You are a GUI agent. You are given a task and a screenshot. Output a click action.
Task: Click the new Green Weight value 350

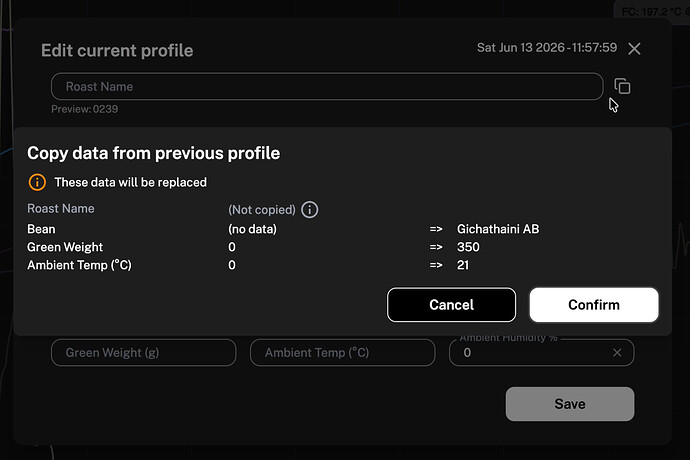(468, 247)
